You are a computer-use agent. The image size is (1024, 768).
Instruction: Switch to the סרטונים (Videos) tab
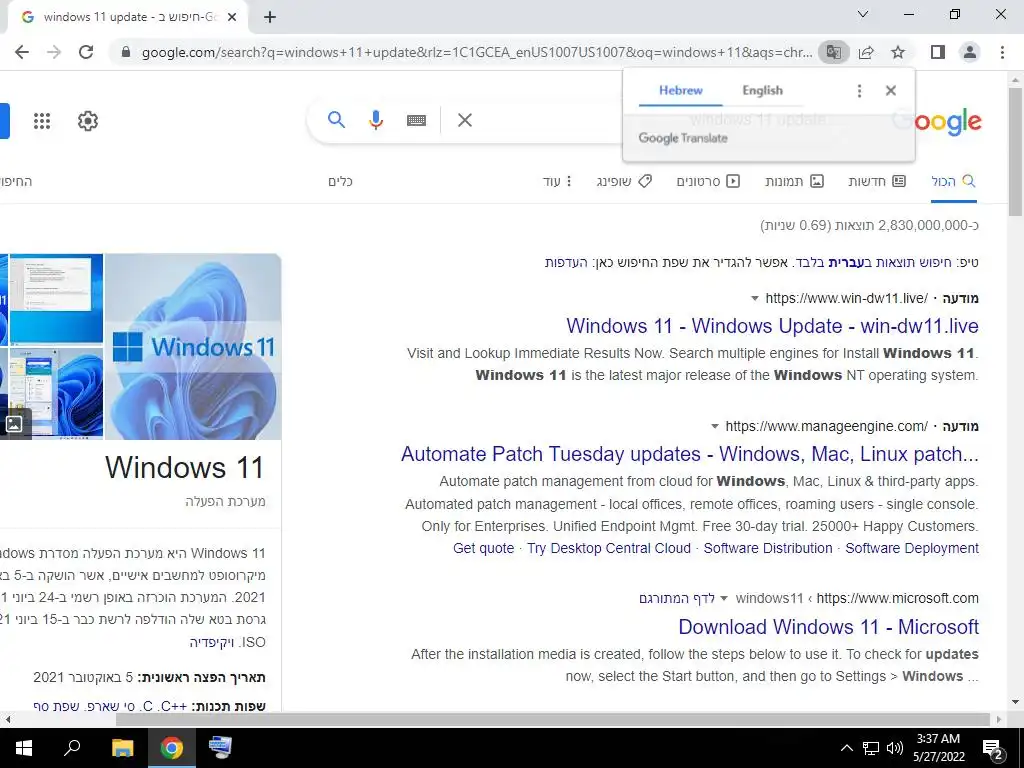[x=708, y=181]
